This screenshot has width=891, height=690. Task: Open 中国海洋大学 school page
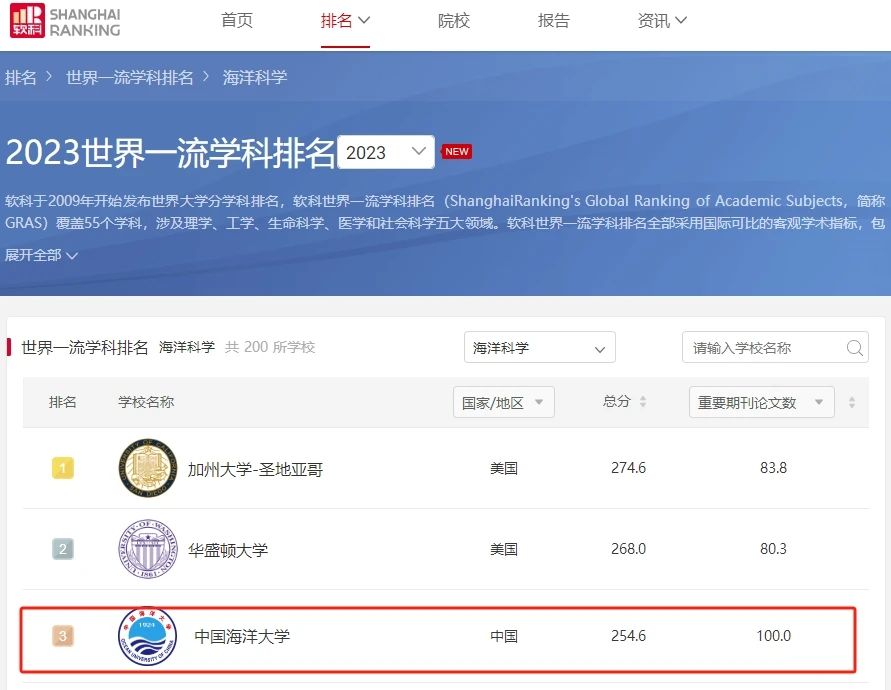click(242, 636)
